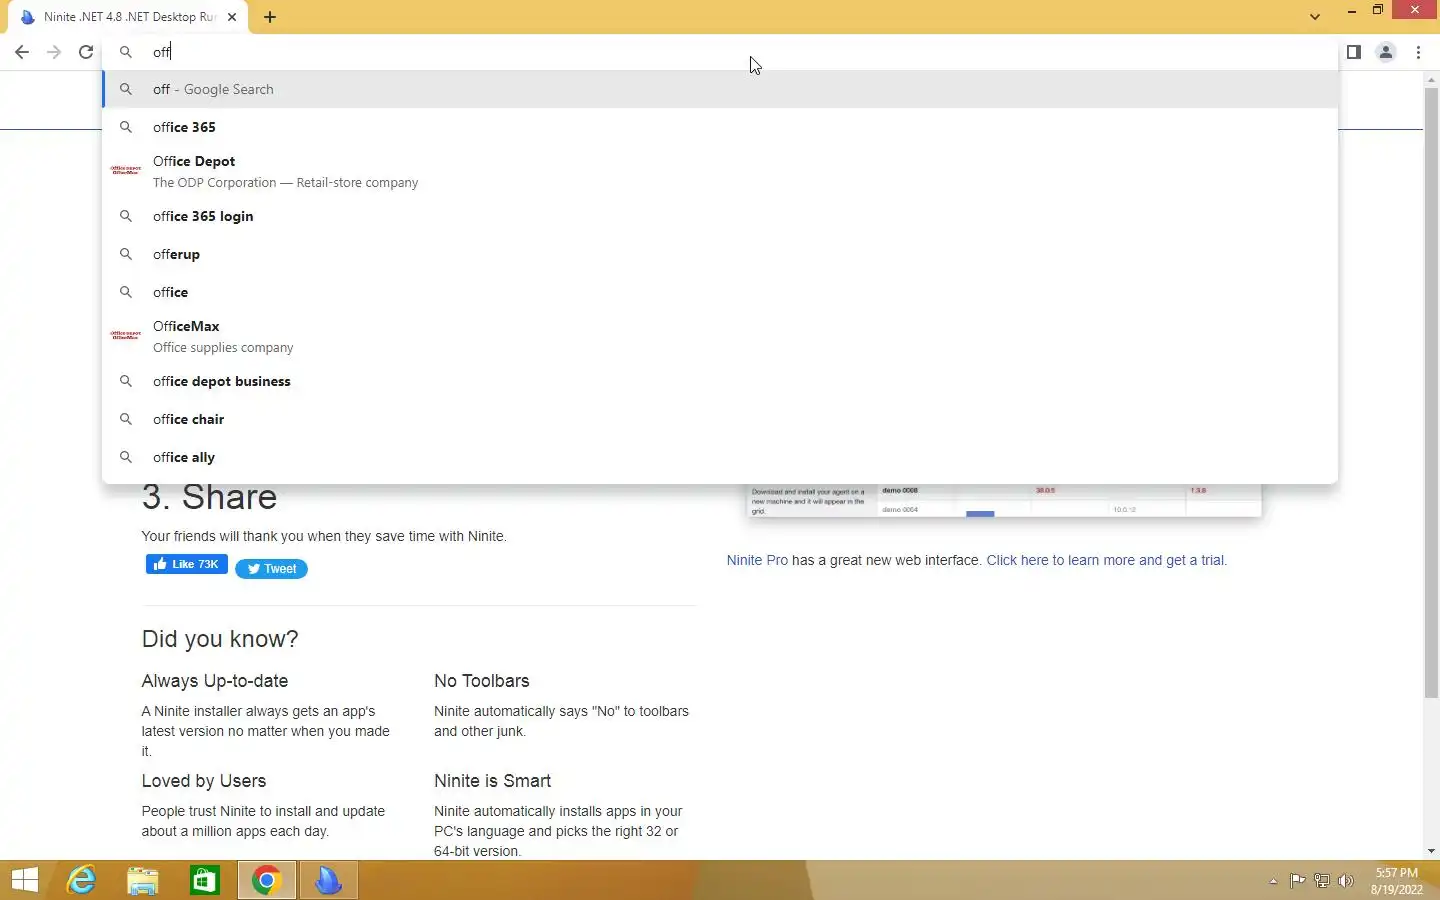Open File Explorer from taskbar
1440x900 pixels.
(143, 880)
